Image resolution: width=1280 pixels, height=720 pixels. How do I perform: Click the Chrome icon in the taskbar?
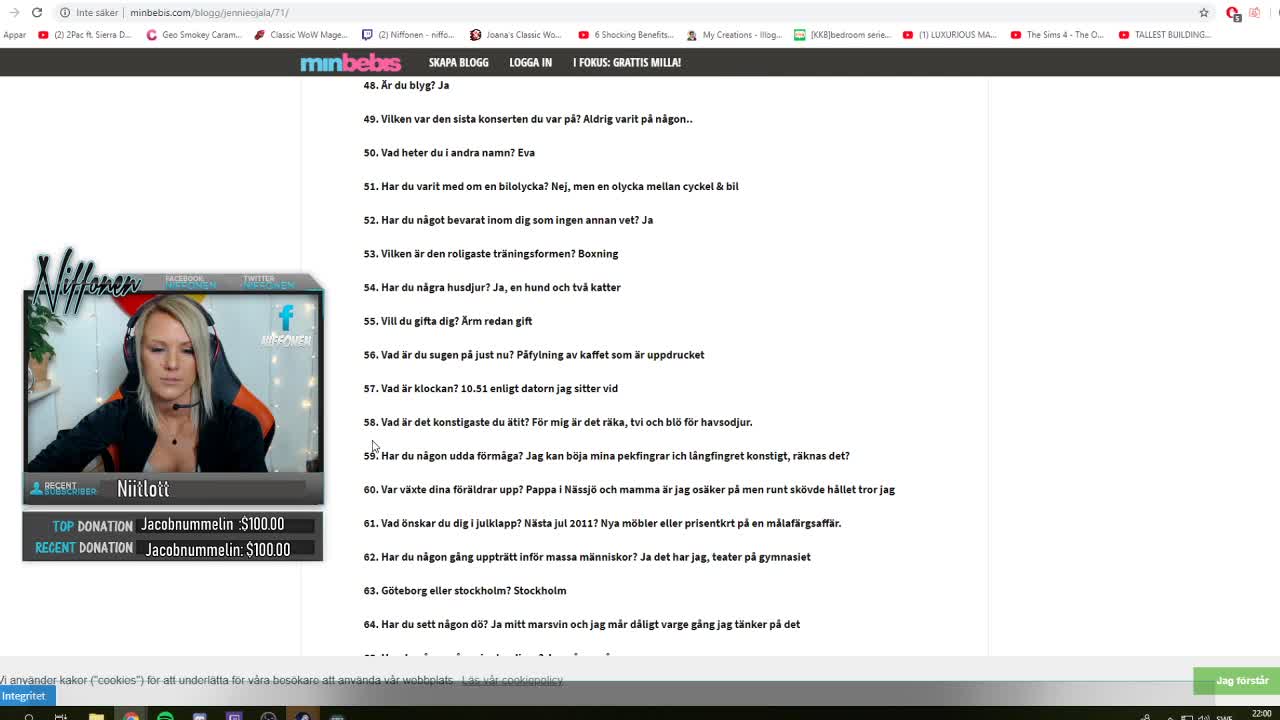pyautogui.click(x=131, y=716)
